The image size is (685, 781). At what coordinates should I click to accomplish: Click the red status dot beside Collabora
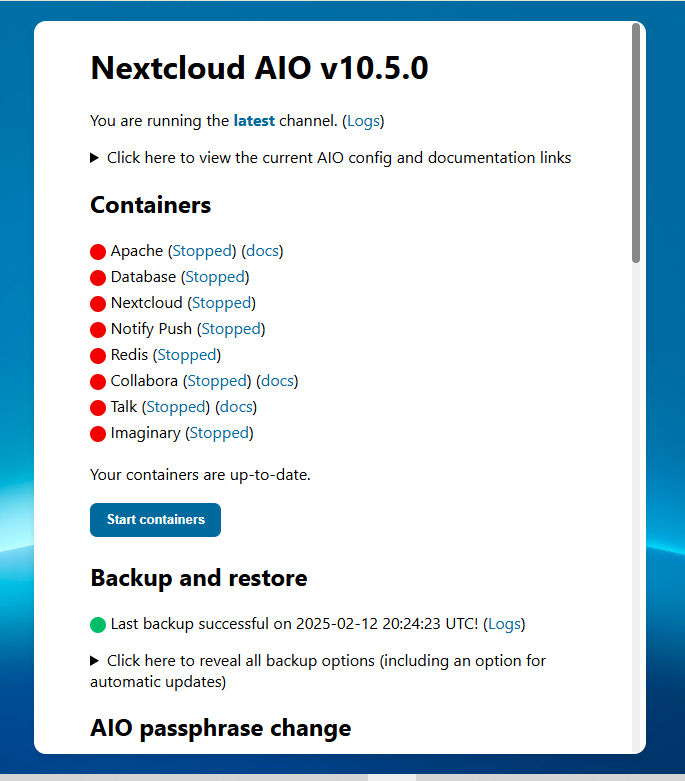click(x=98, y=382)
